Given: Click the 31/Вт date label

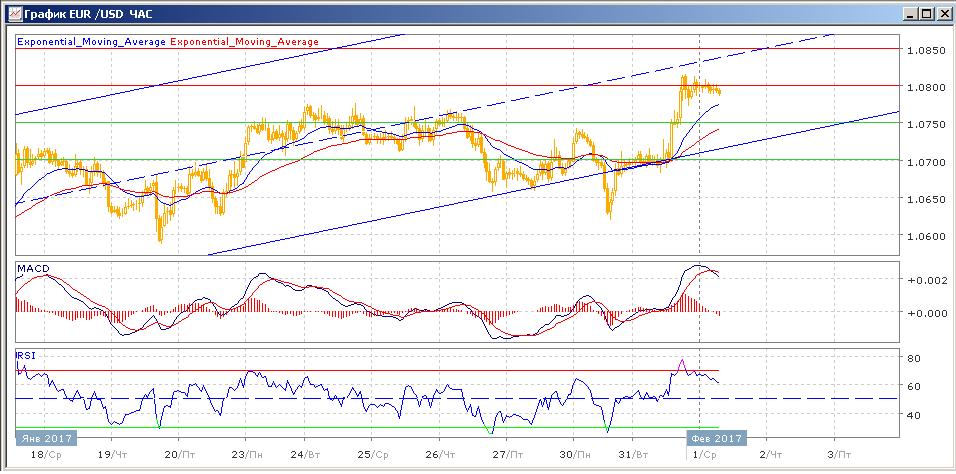Looking at the screenshot, I should [633, 455].
